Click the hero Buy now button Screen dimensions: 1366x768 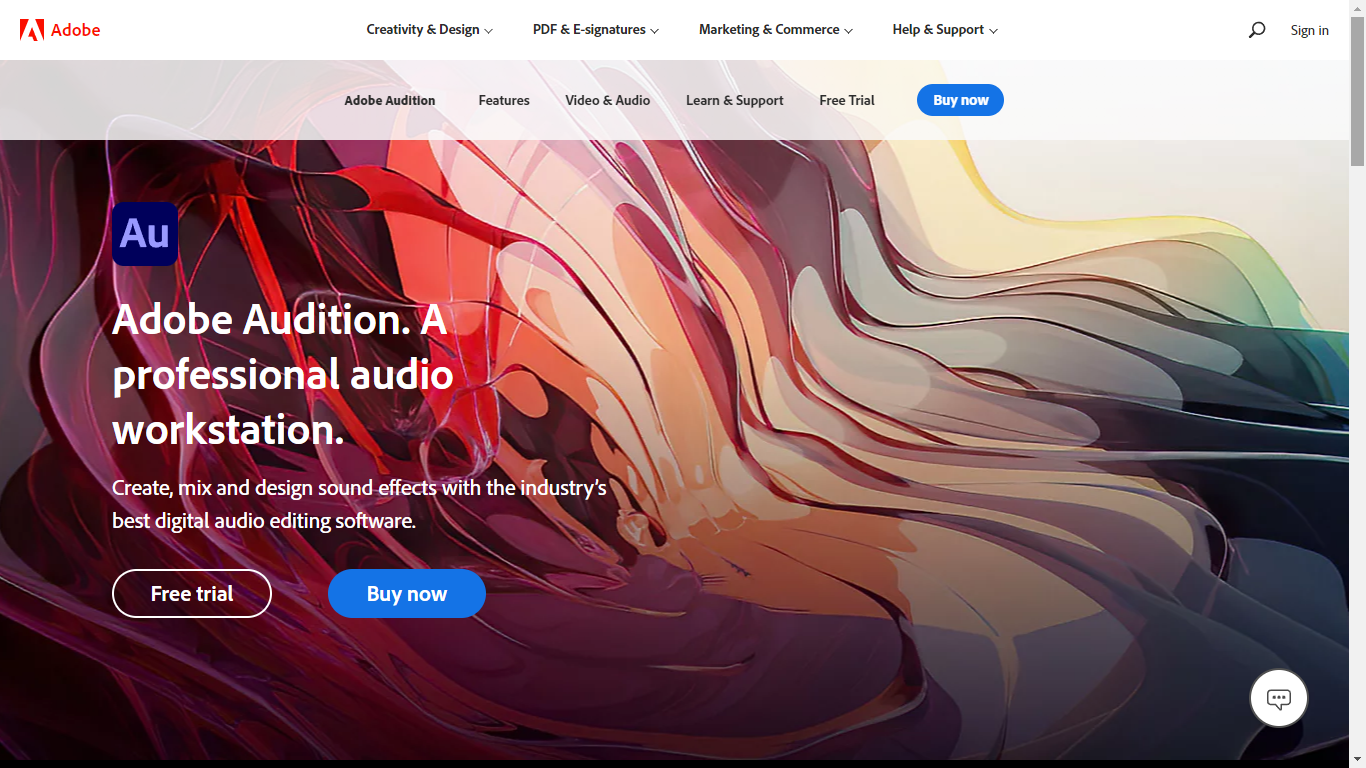407,594
